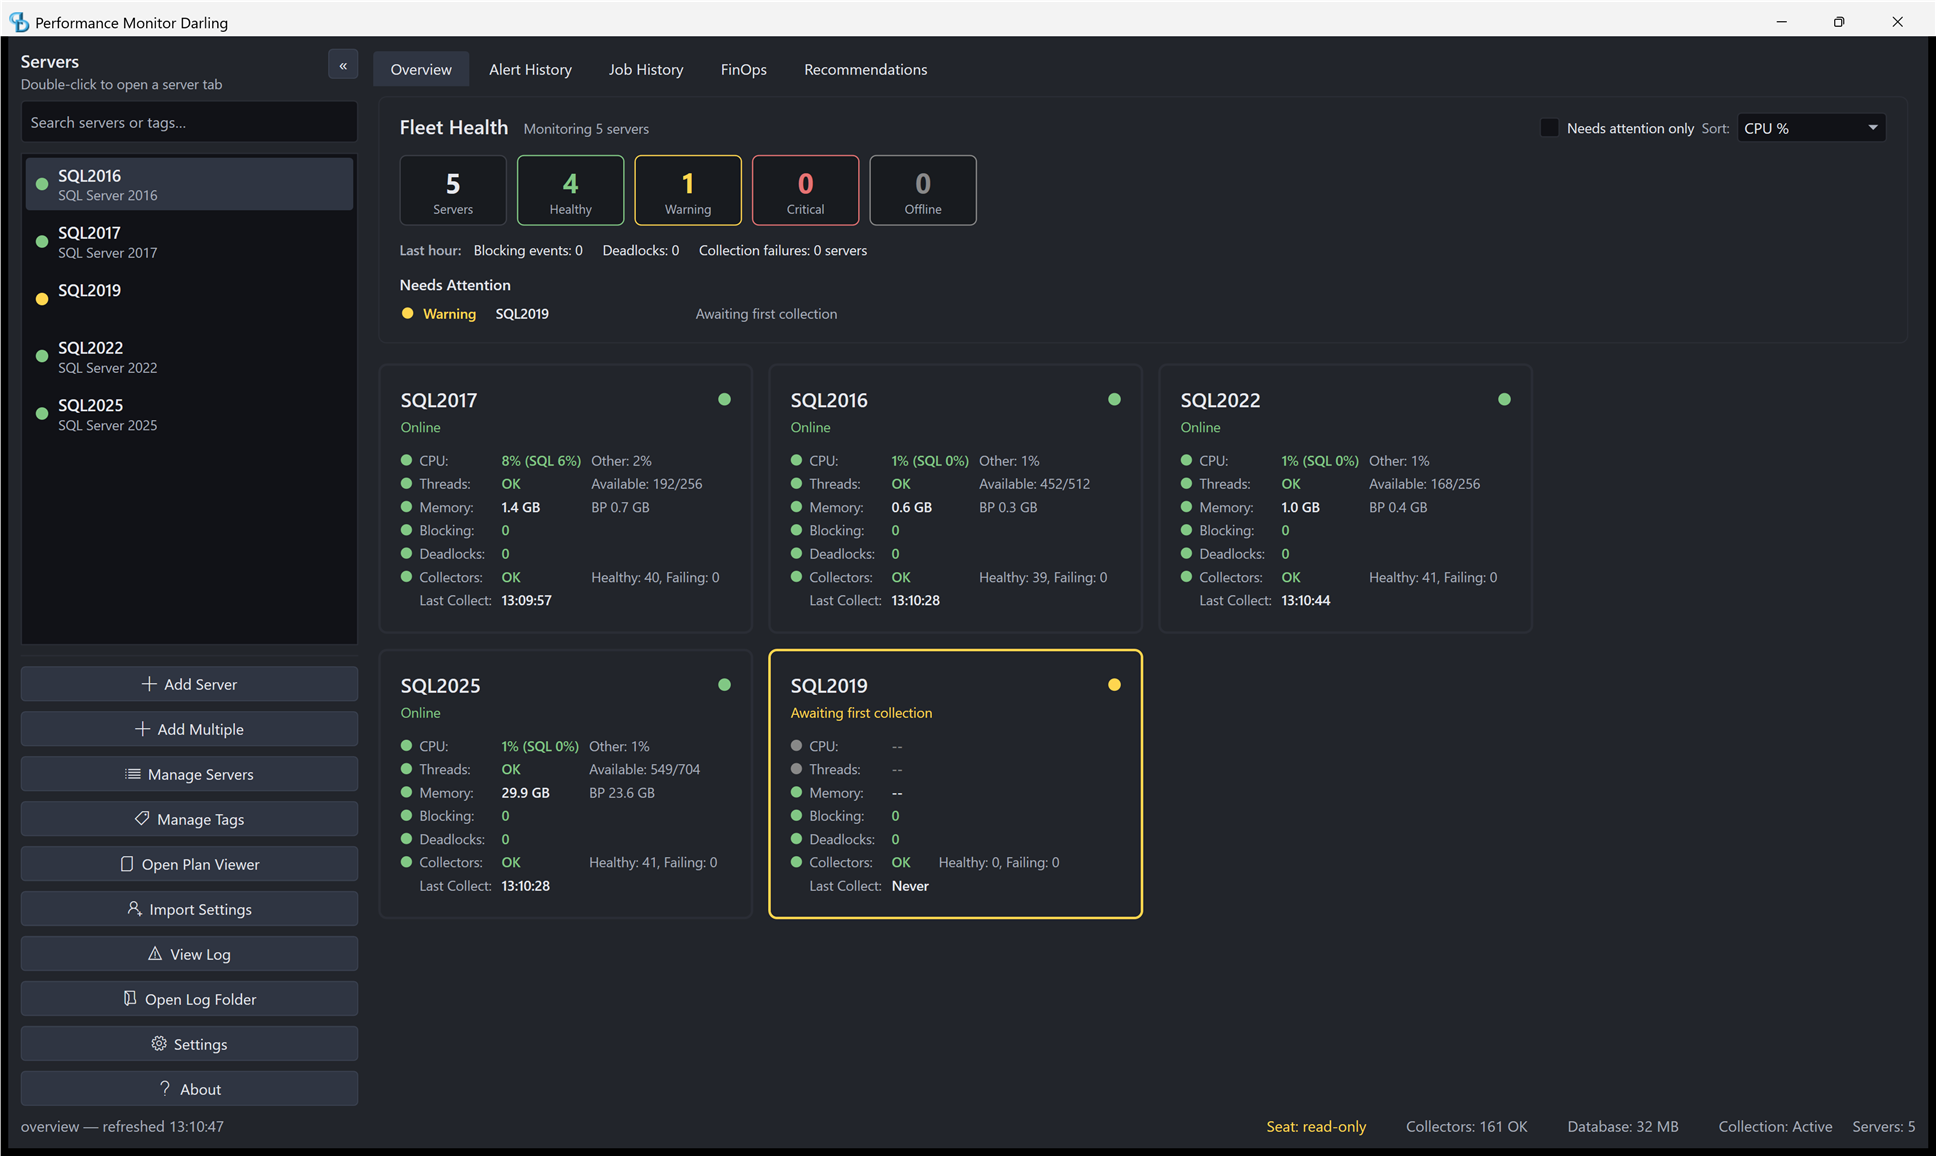The width and height of the screenshot is (1936, 1156).
Task: Click the green status dot on SQL2022 card
Action: [1504, 399]
